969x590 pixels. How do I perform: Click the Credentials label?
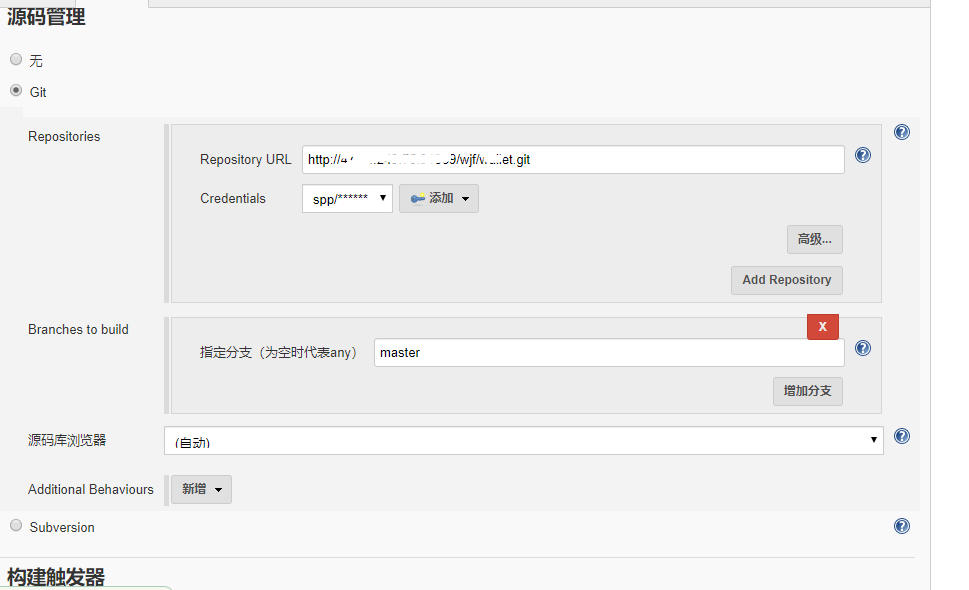(232, 198)
